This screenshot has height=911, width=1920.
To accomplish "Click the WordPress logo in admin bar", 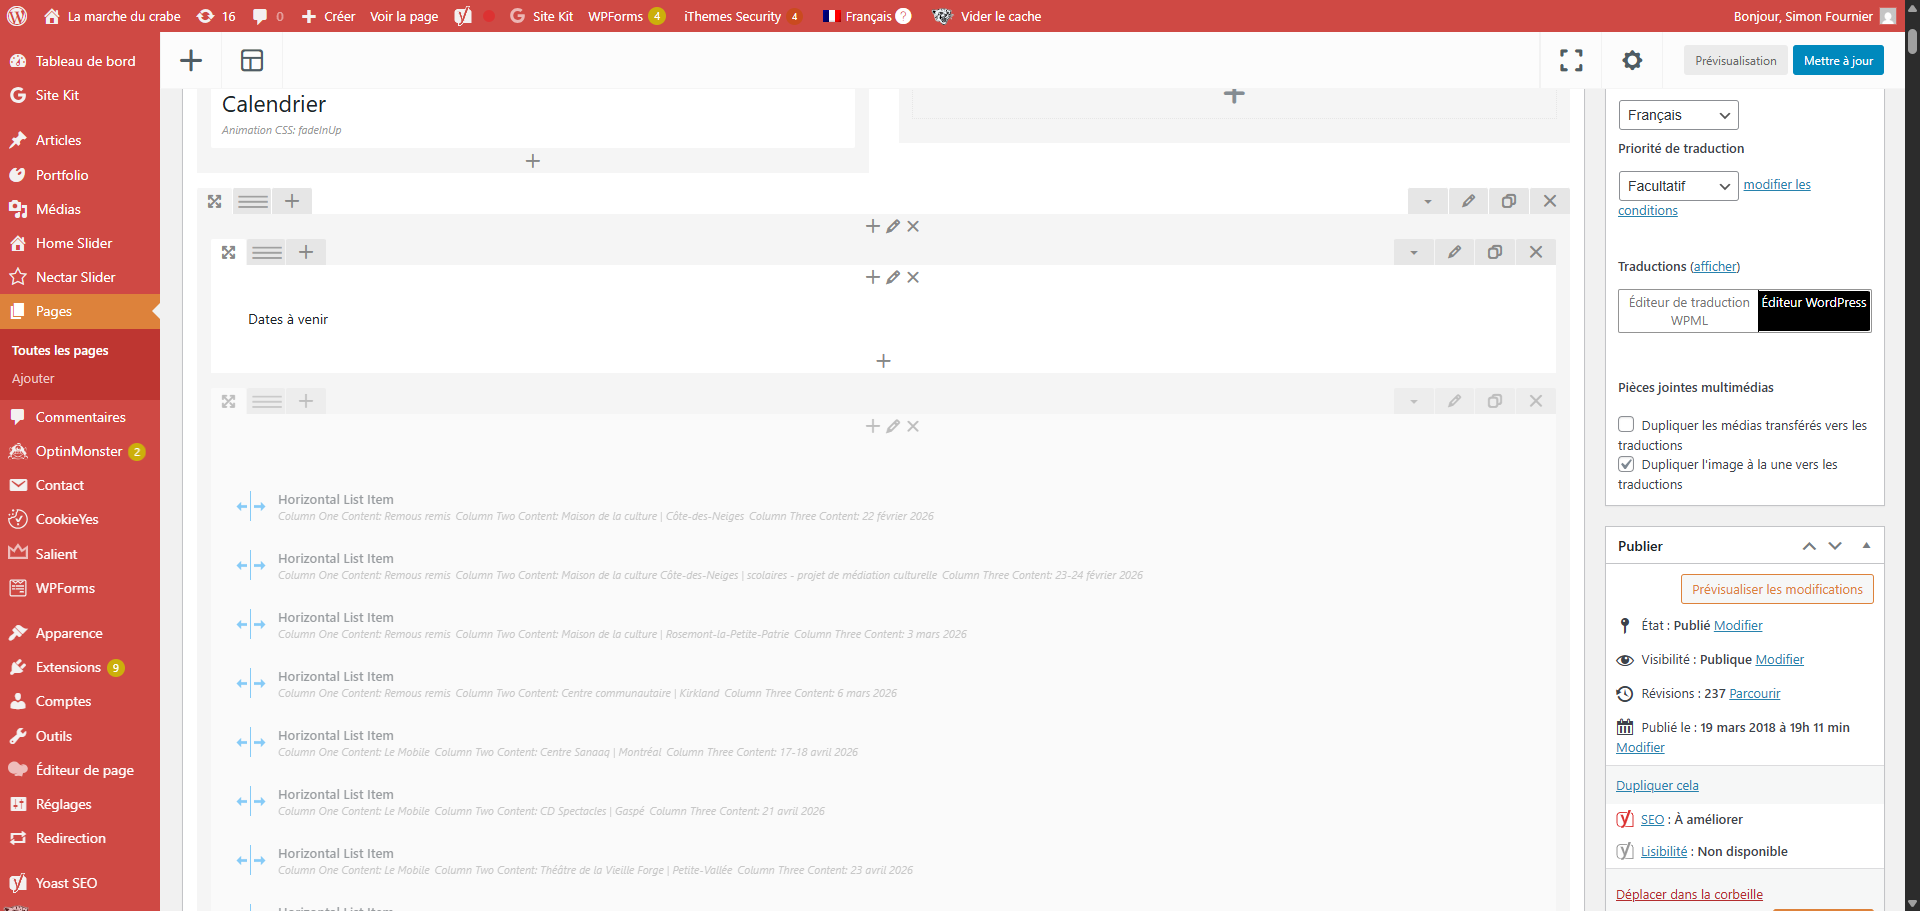I will (x=17, y=16).
